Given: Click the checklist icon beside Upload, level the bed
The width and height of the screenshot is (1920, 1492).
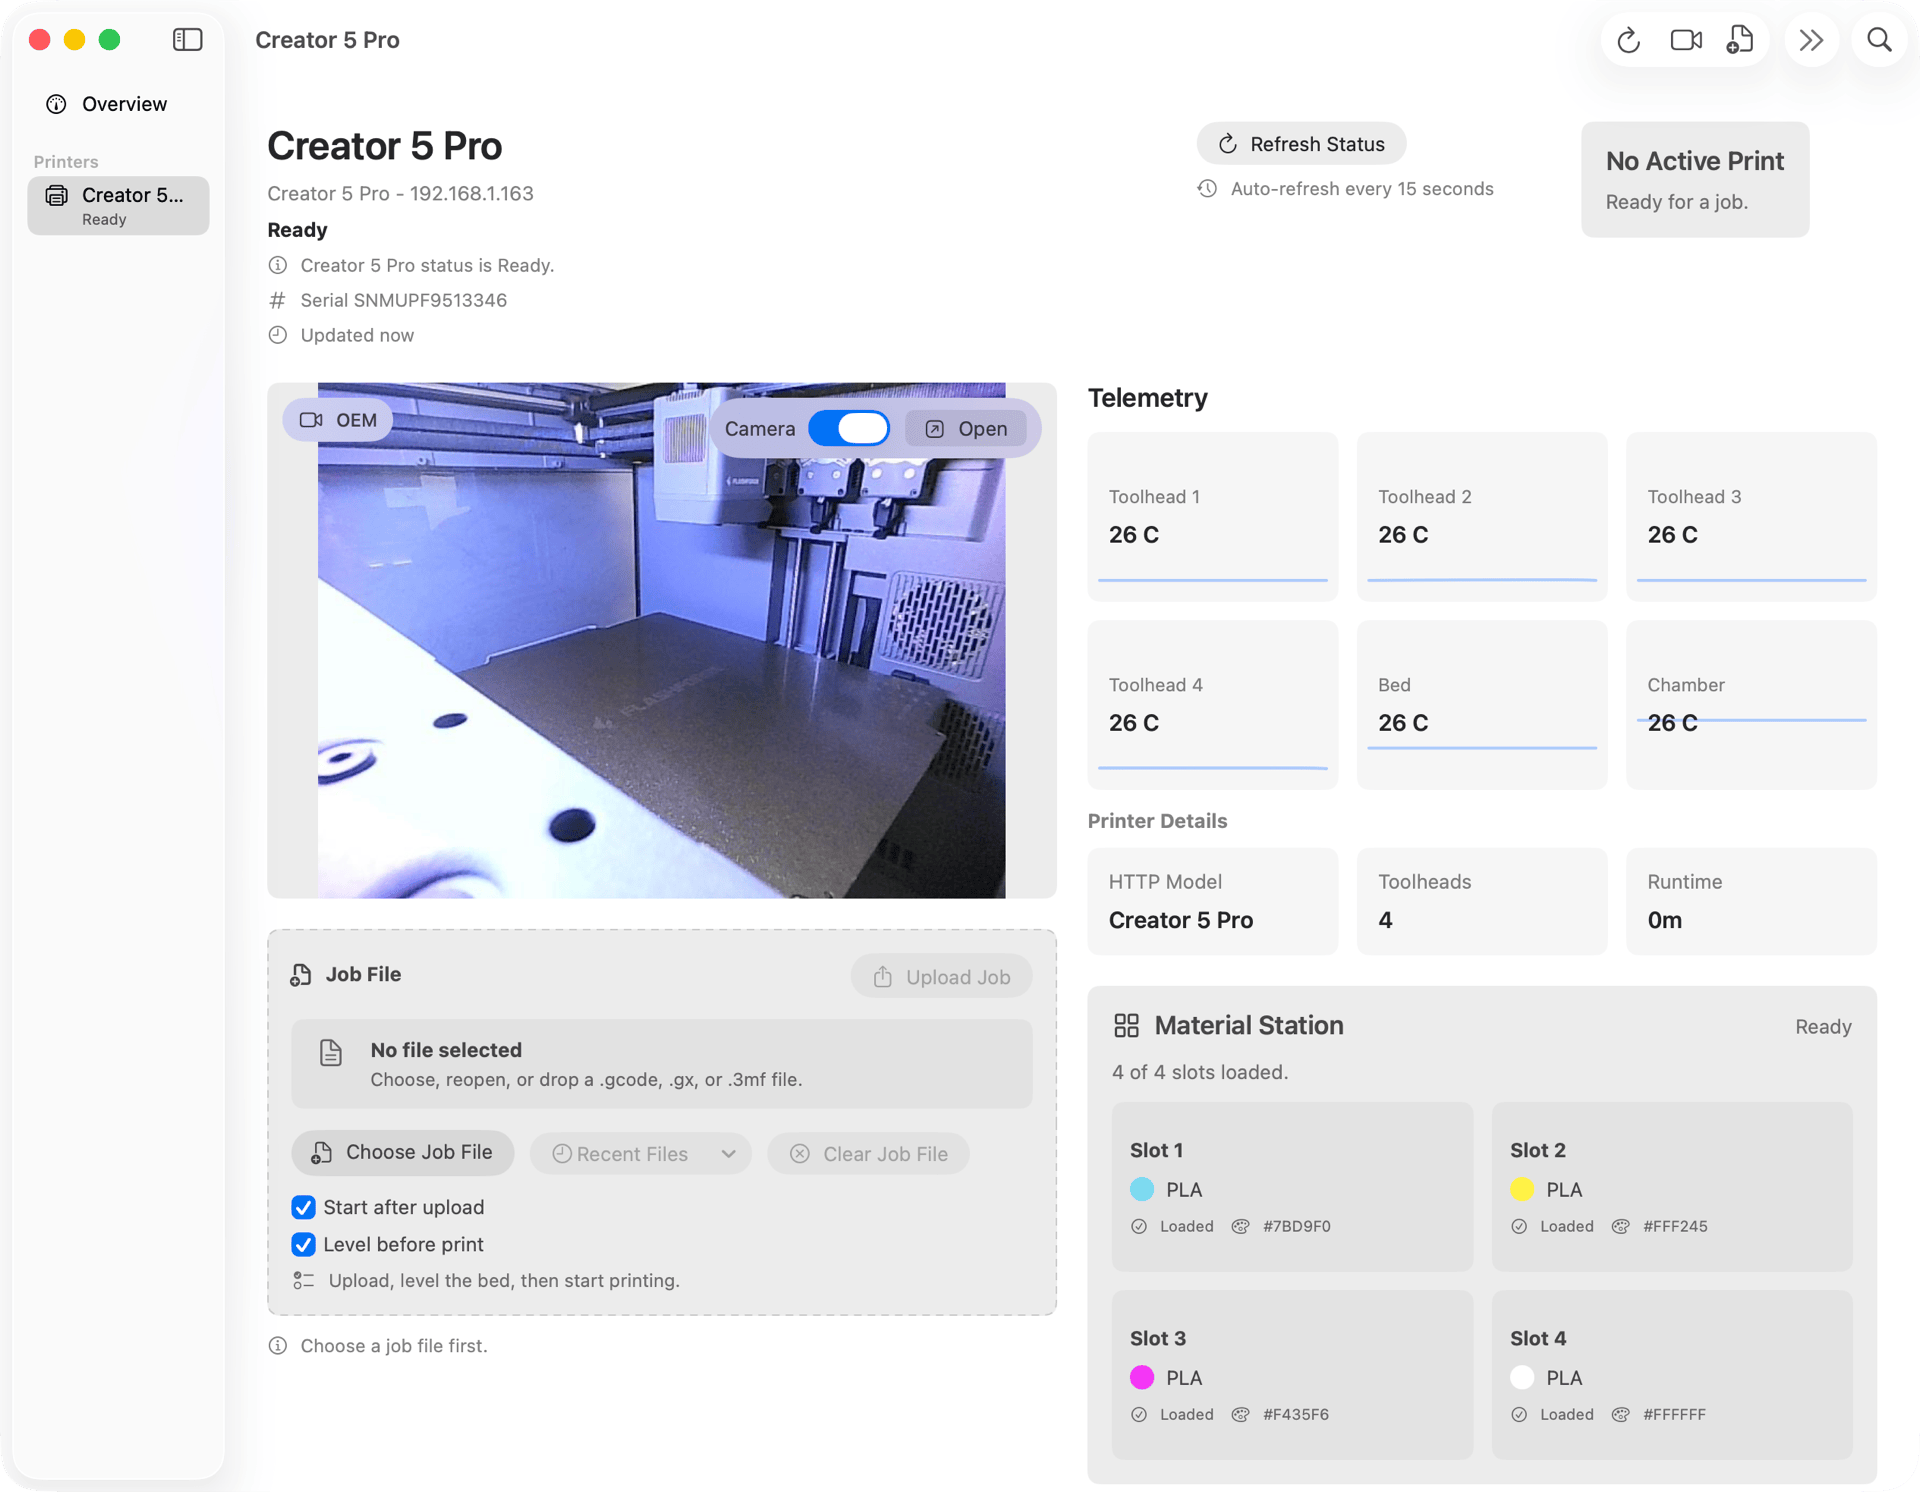Looking at the screenshot, I should coord(304,1281).
